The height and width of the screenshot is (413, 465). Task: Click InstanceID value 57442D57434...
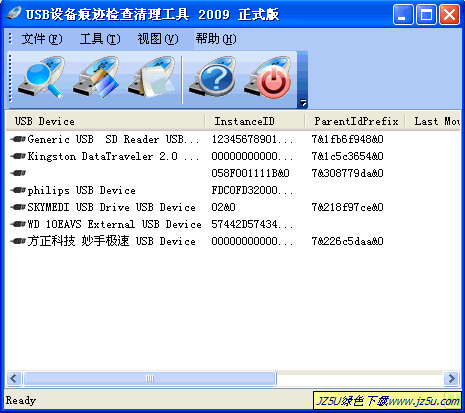tap(252, 224)
